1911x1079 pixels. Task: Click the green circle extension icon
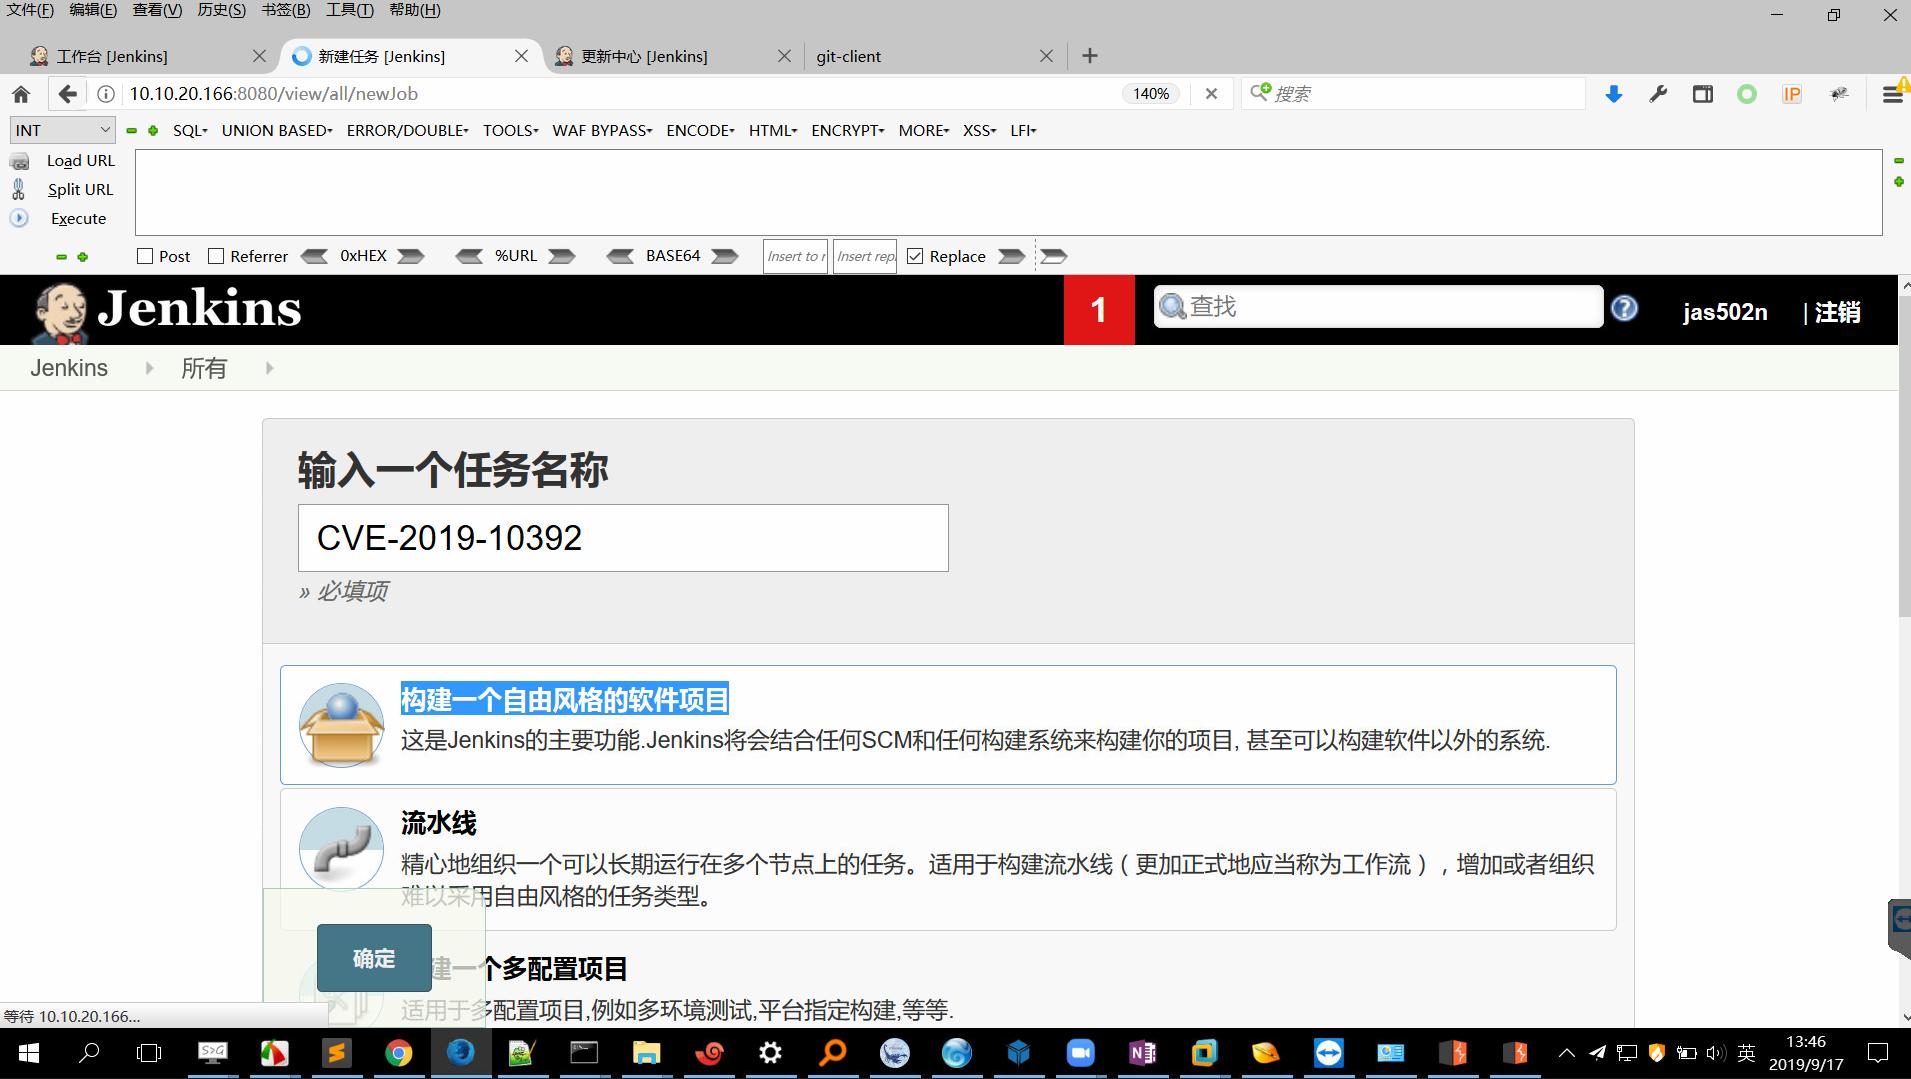[1747, 94]
